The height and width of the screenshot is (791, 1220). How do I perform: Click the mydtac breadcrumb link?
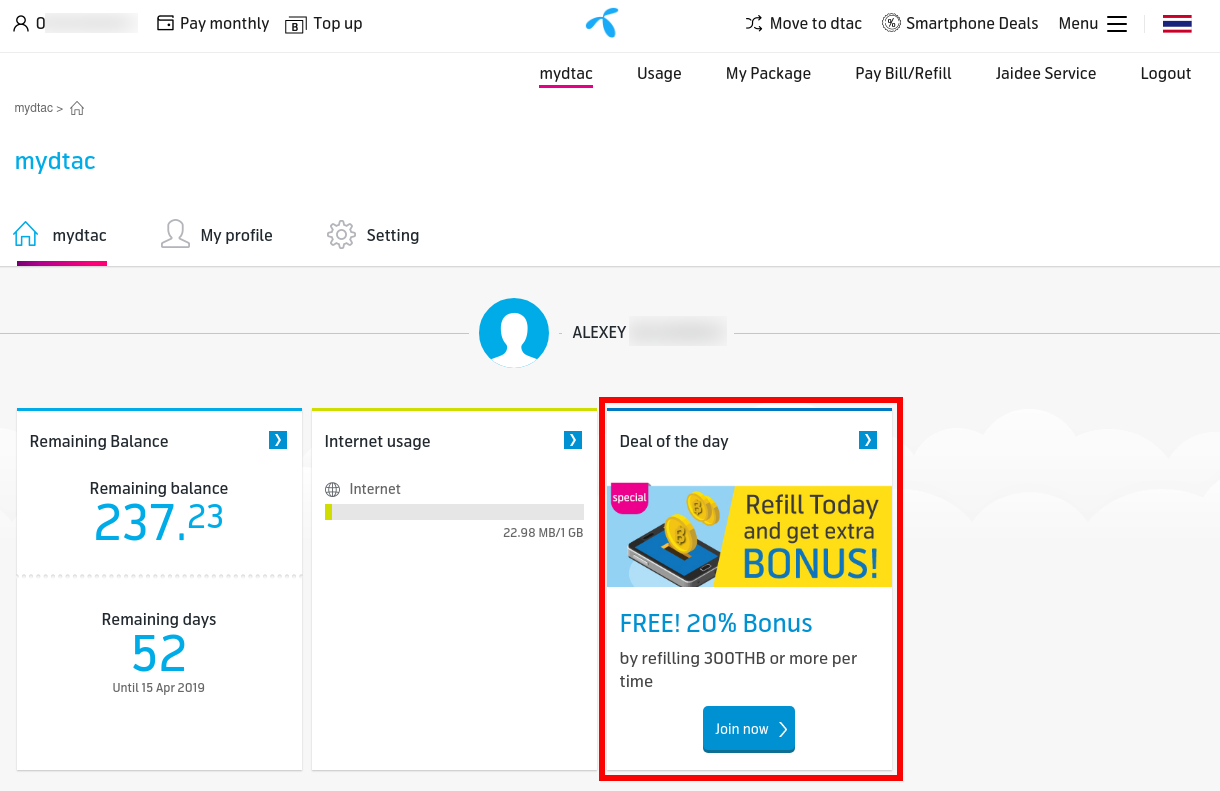click(x=33, y=108)
